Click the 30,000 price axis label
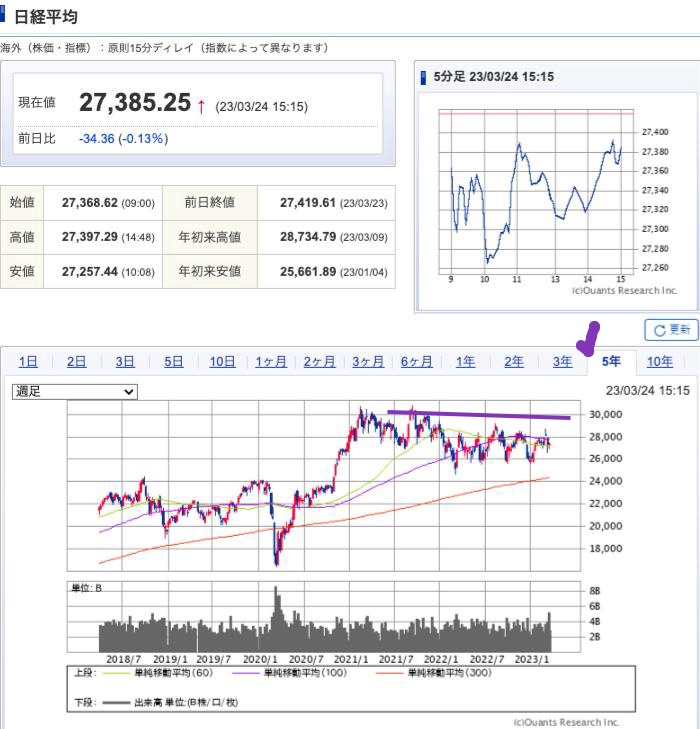Screen dimensions: 700x729 [606, 414]
